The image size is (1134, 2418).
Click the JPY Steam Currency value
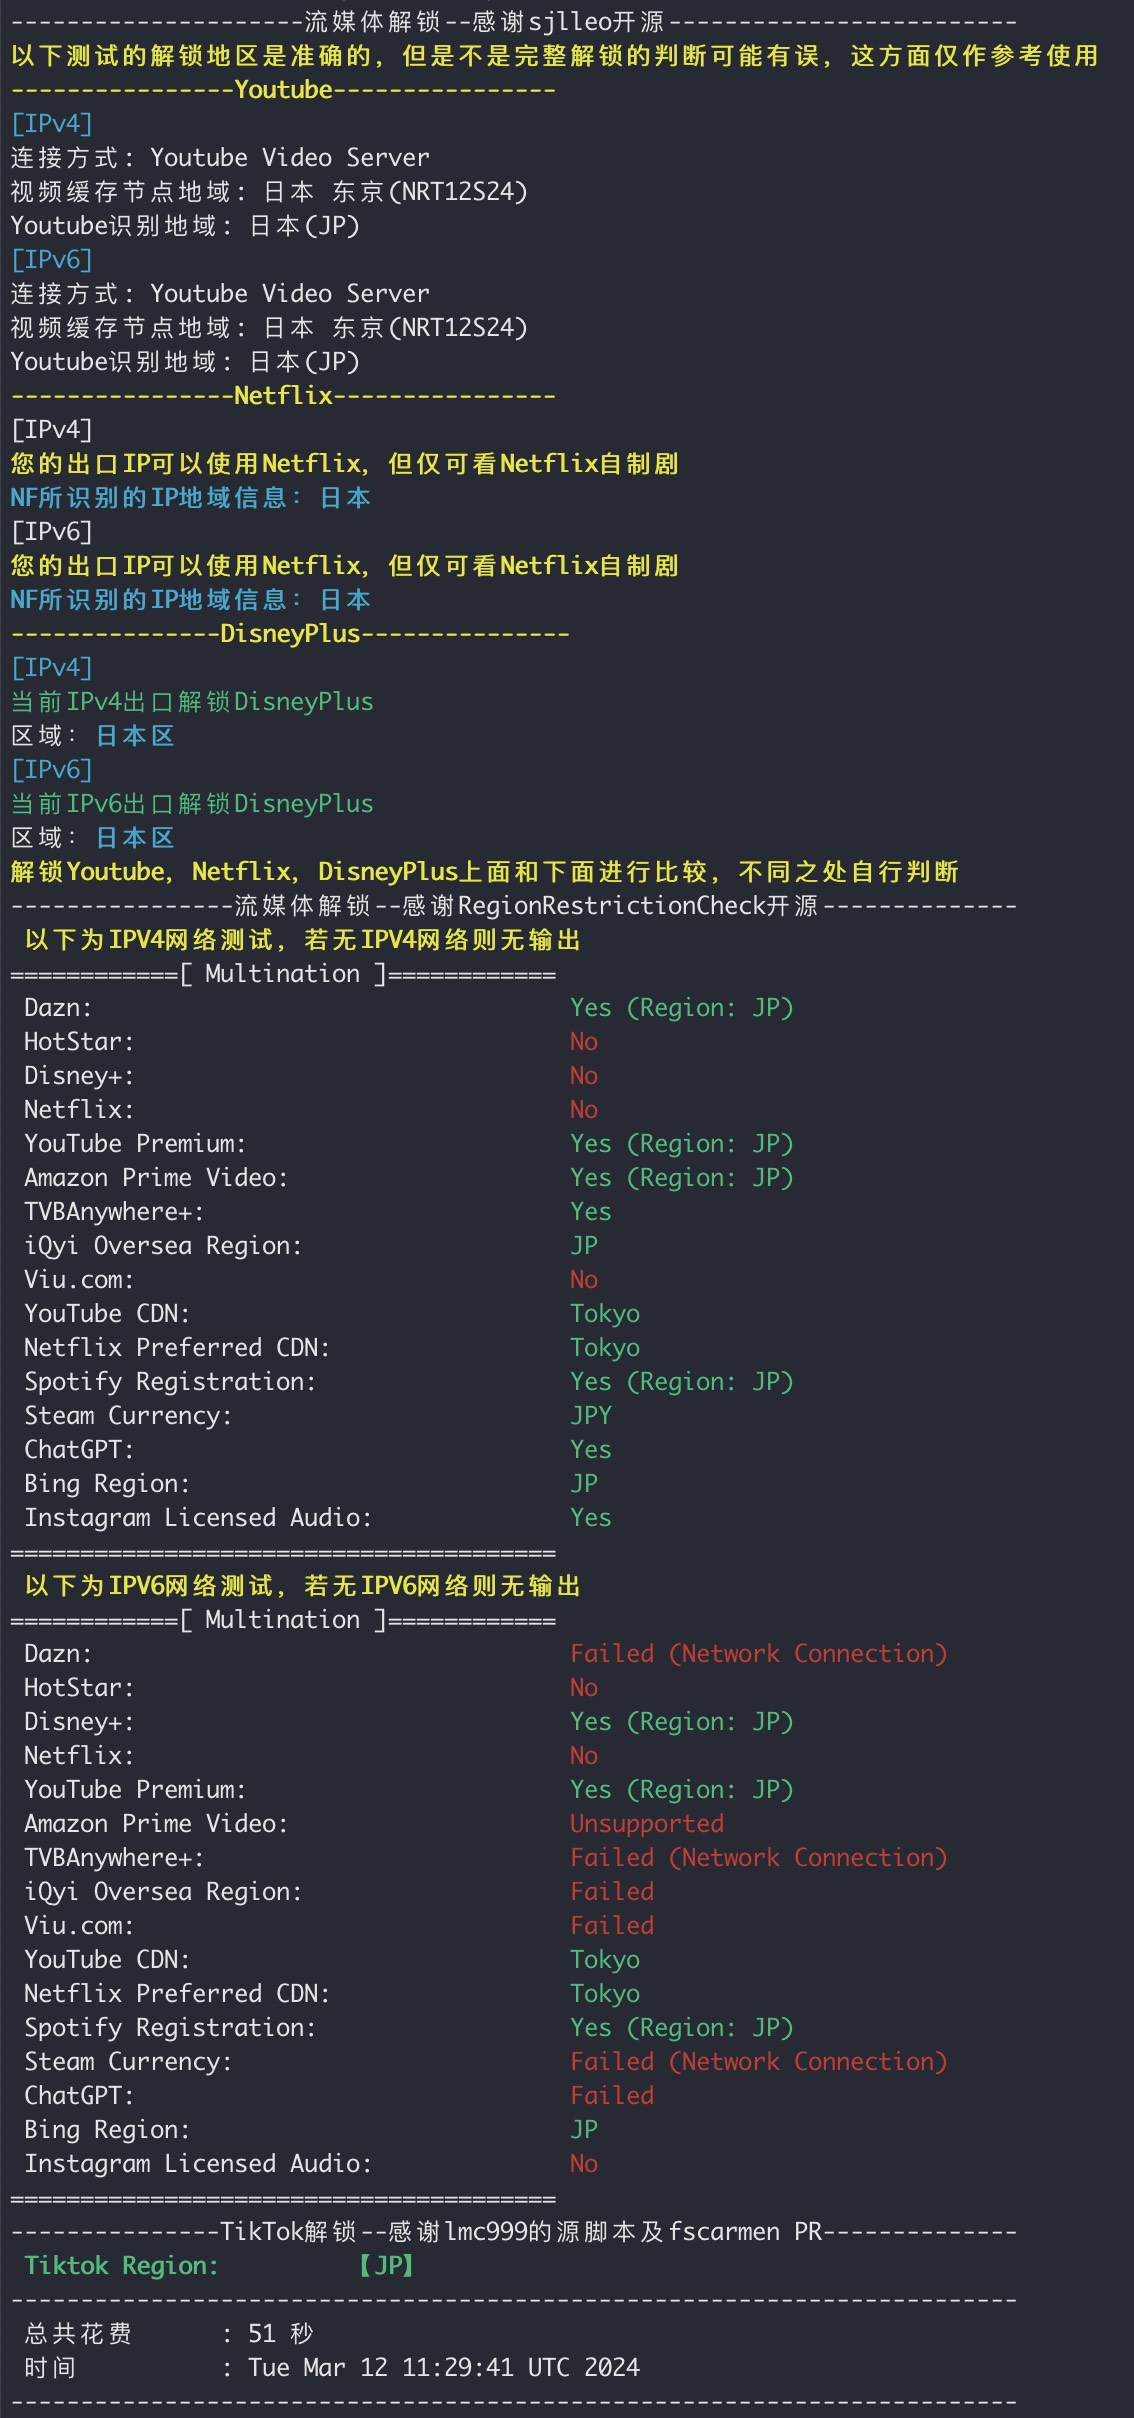pos(591,1416)
